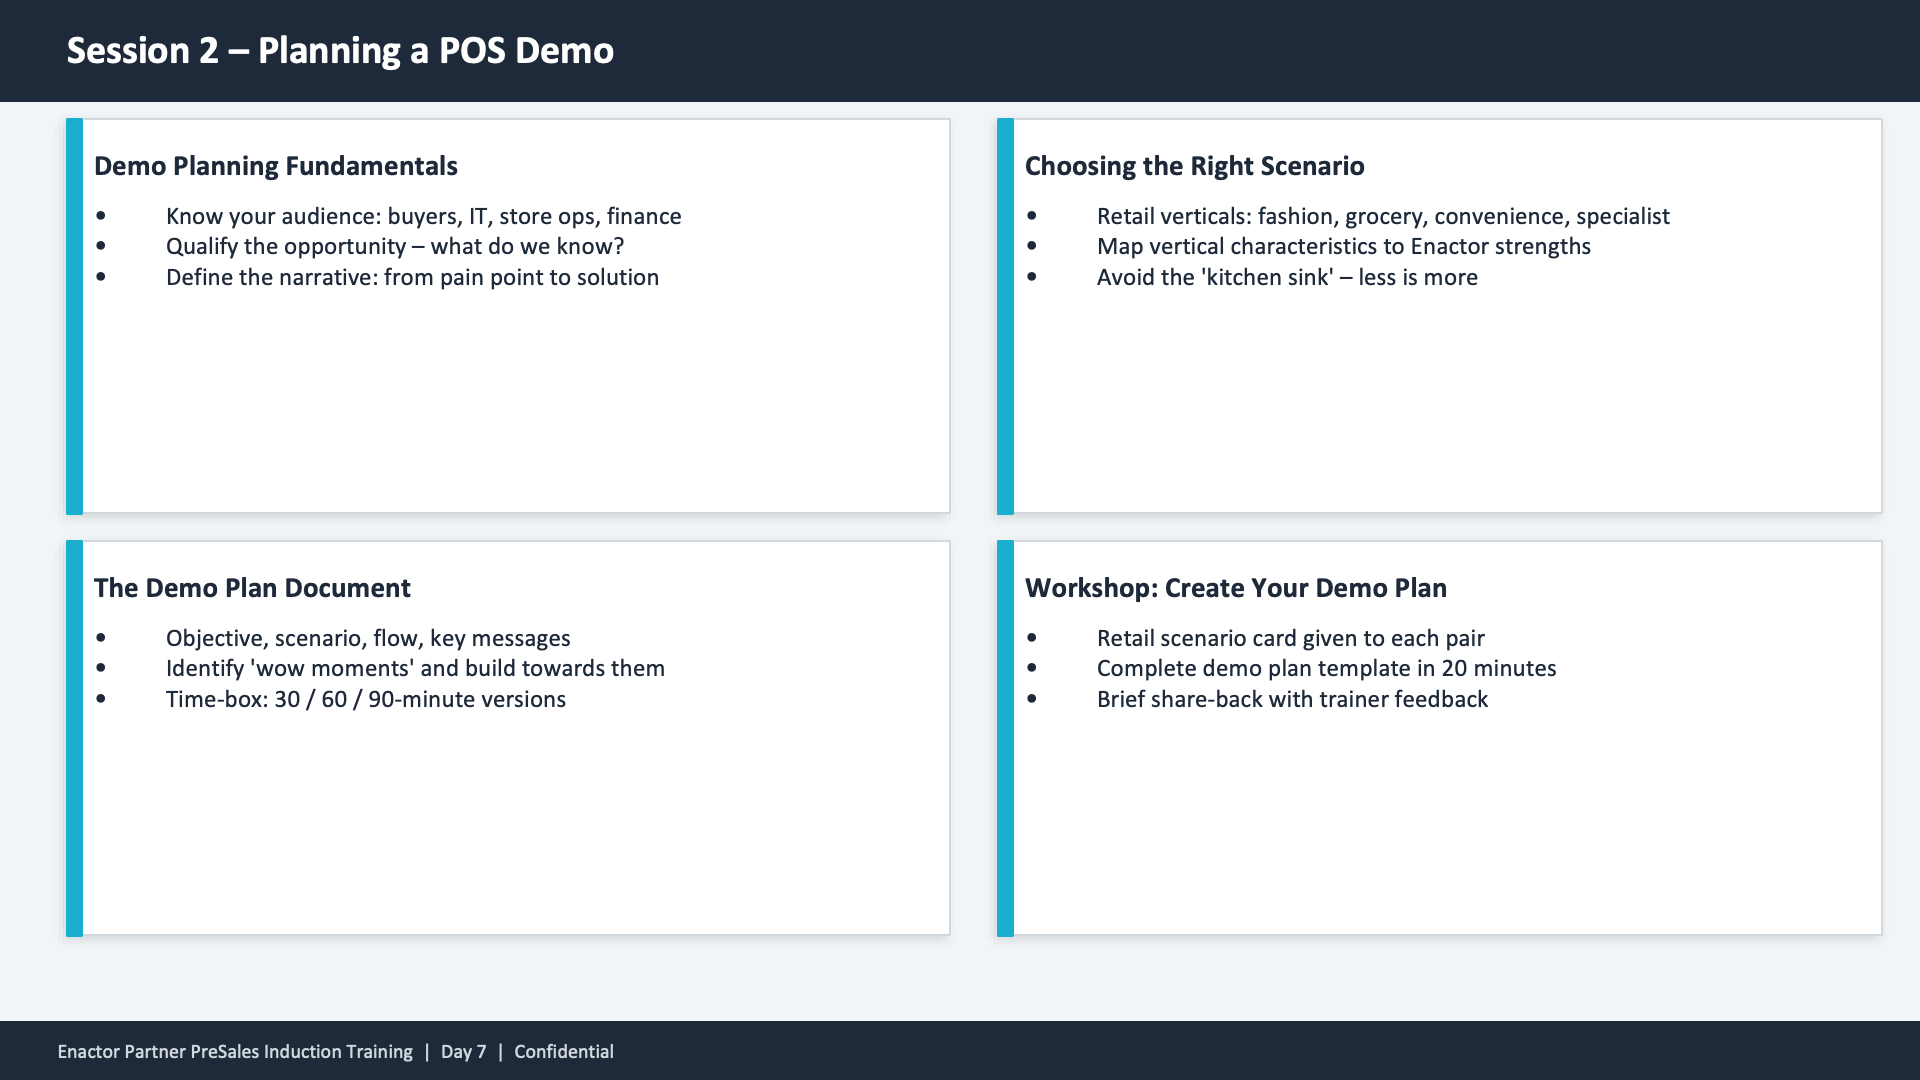Click the slide title 'Session 2 – Planning a POS Demo'

click(x=340, y=50)
